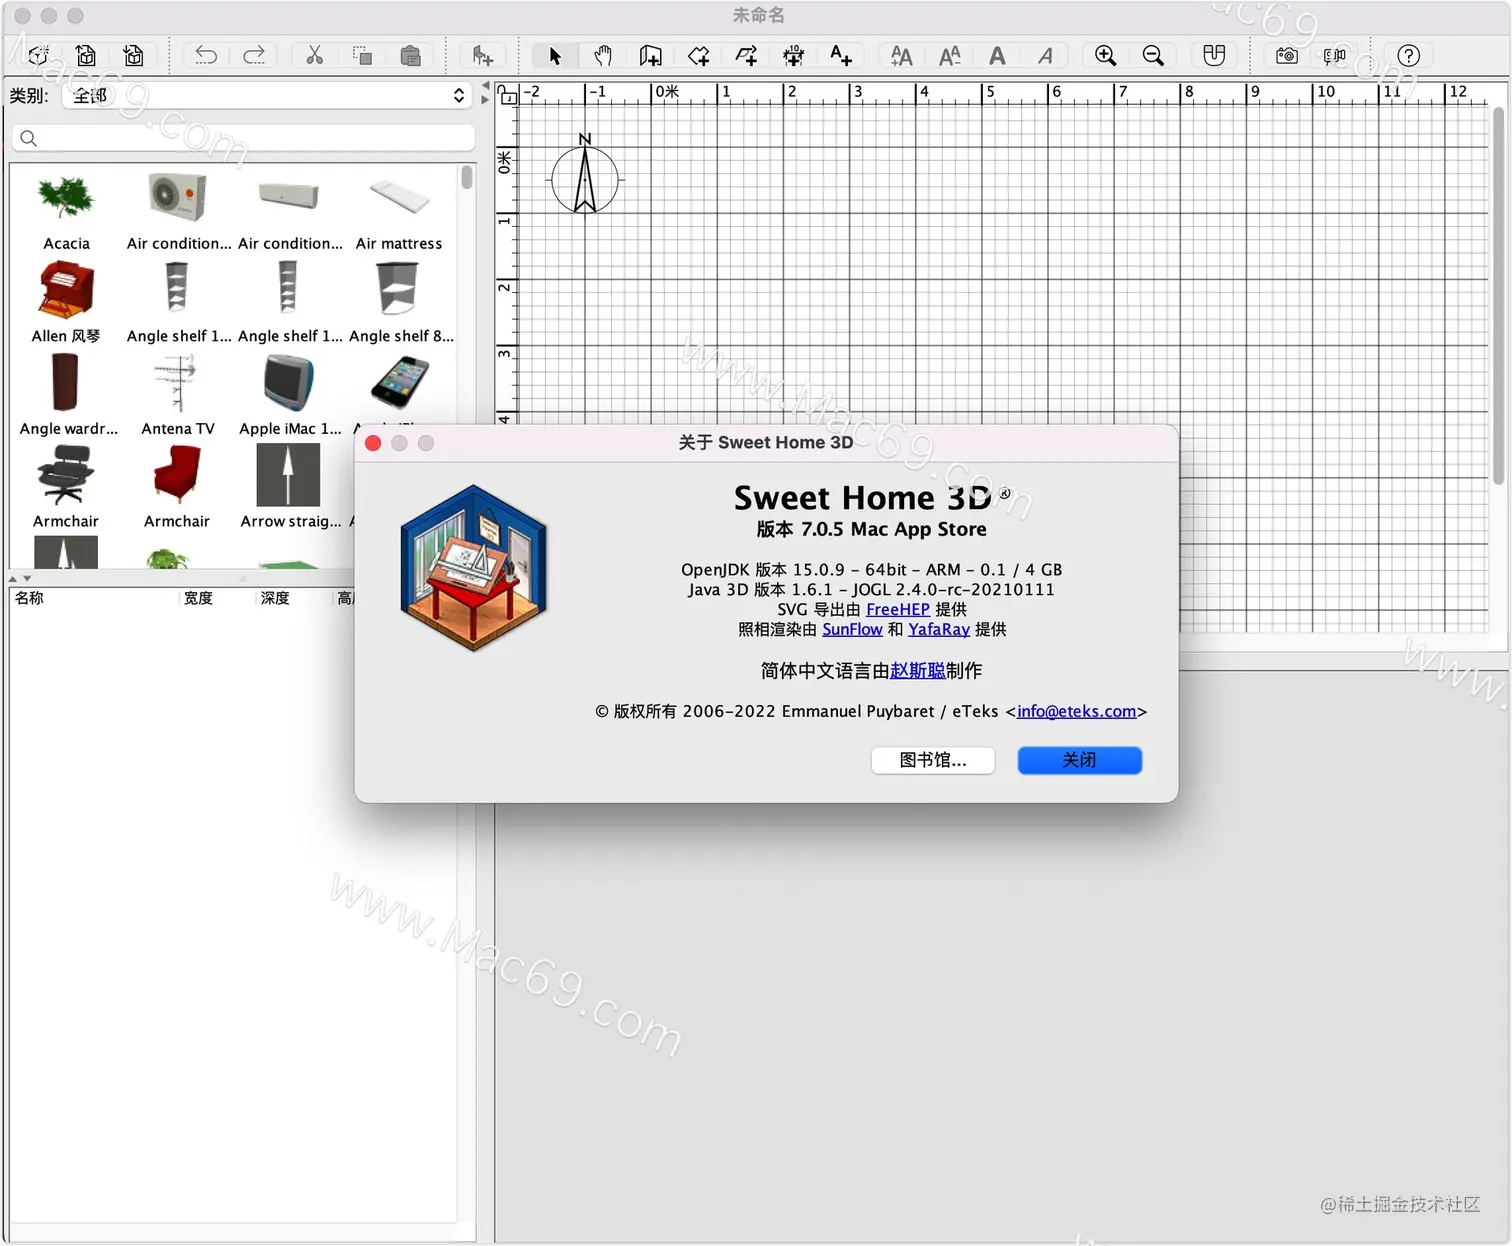Viewport: 1512px width, 1246px height.
Task: Select the Allen 风琴 organ item
Action: (66, 304)
